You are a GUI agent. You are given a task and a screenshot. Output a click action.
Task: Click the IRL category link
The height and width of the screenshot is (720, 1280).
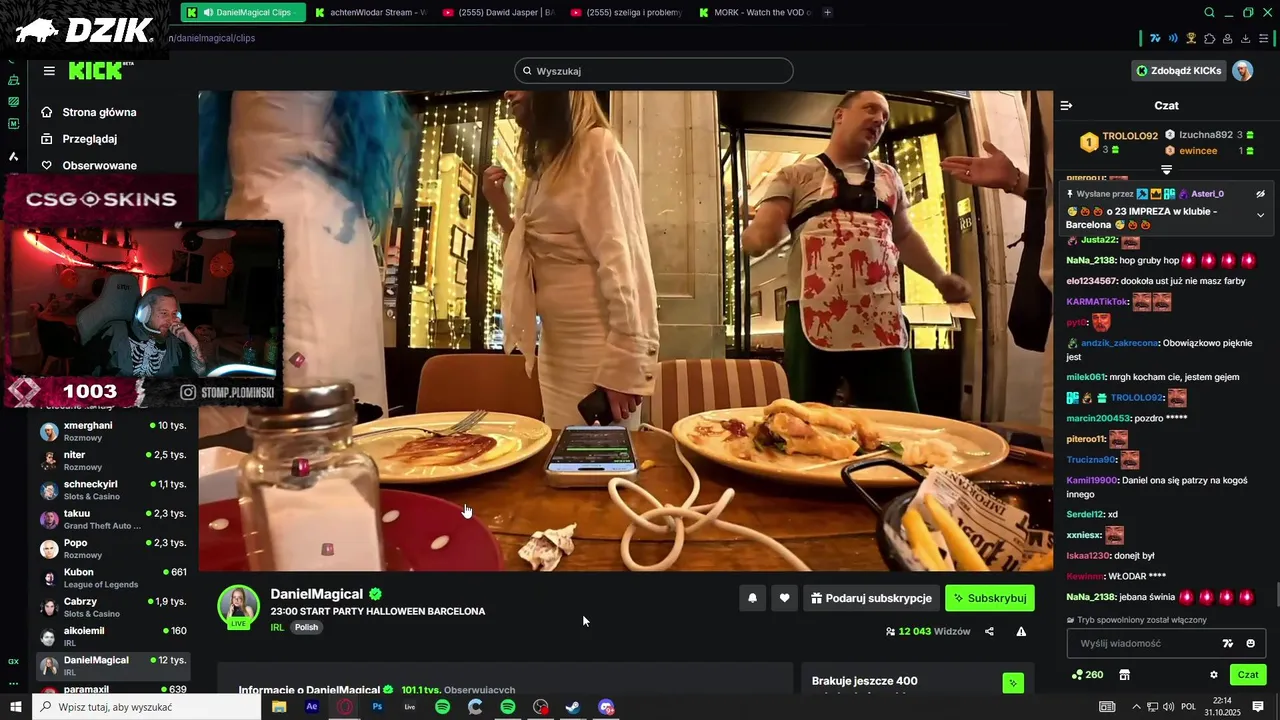277,628
